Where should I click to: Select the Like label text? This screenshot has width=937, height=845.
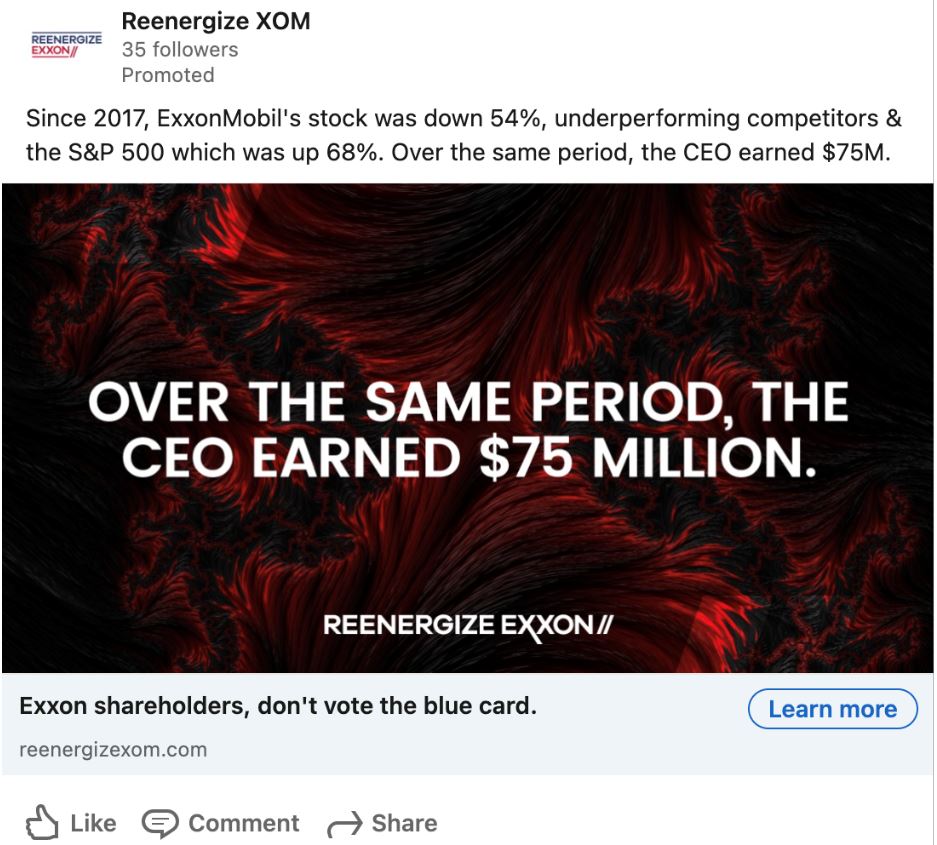[93, 823]
